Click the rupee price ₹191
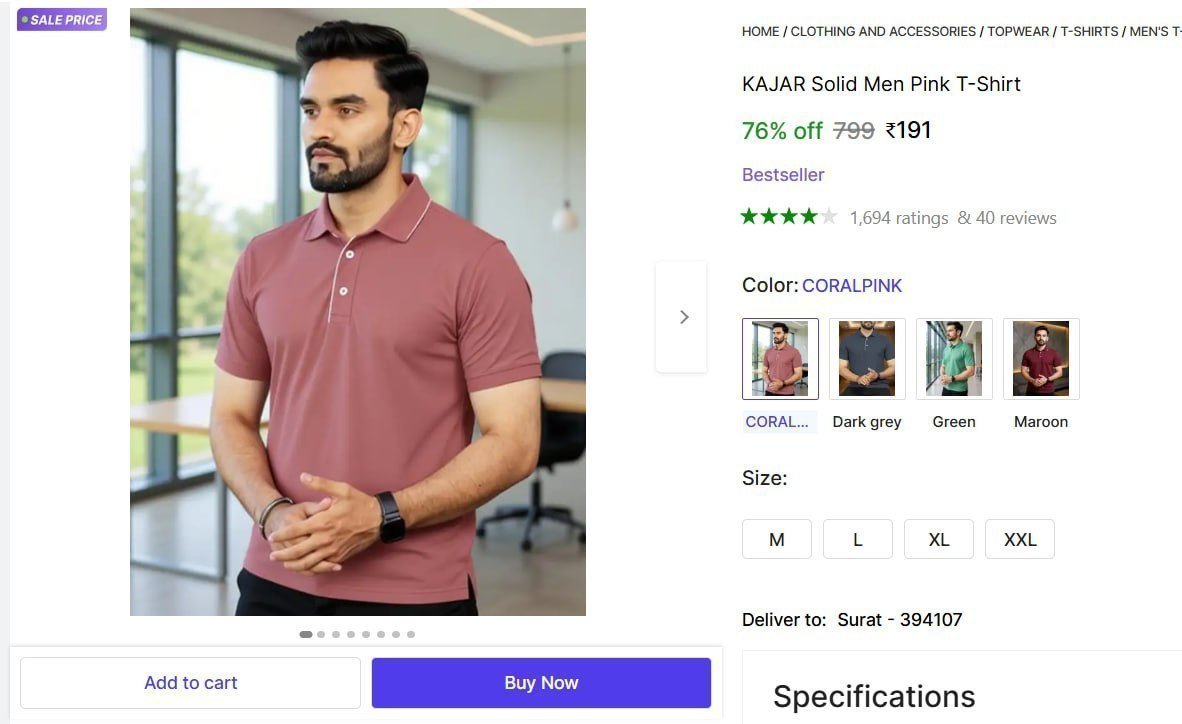 coord(909,130)
